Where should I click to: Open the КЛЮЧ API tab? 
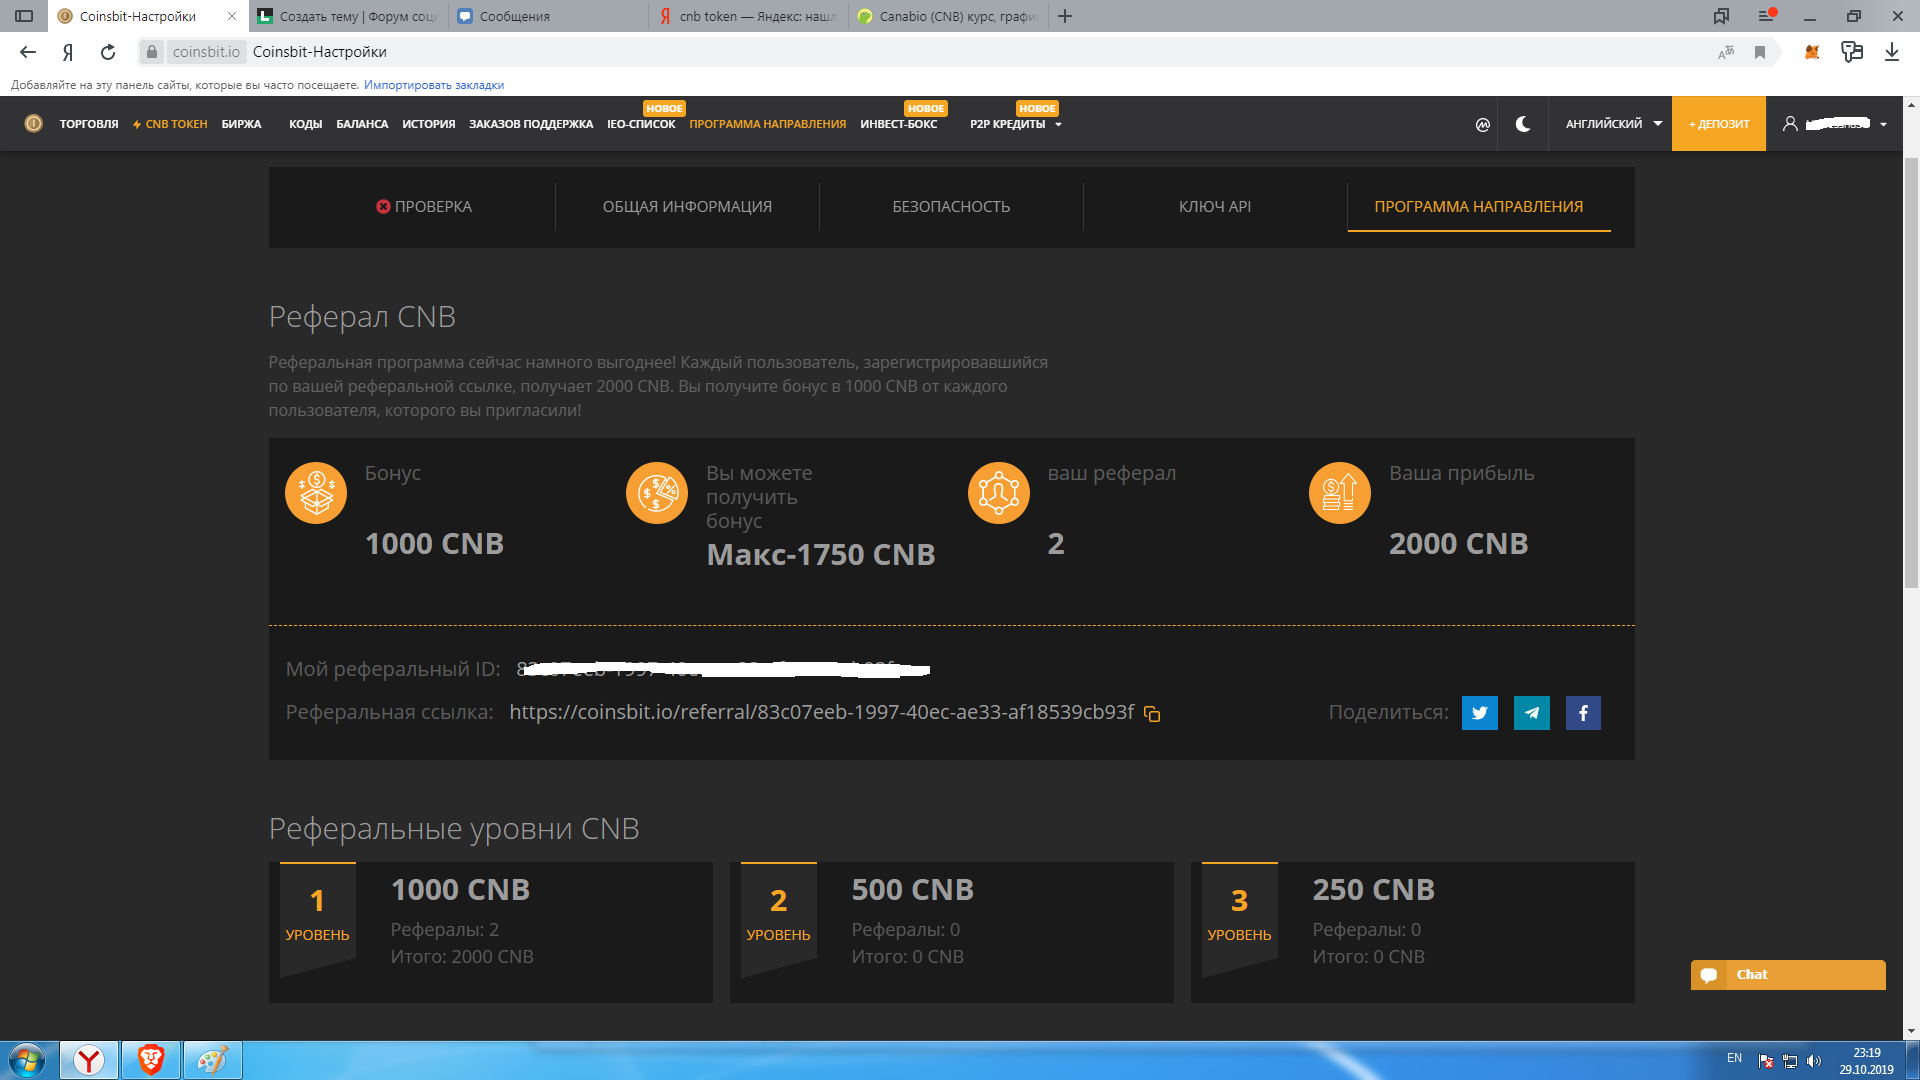coord(1214,207)
